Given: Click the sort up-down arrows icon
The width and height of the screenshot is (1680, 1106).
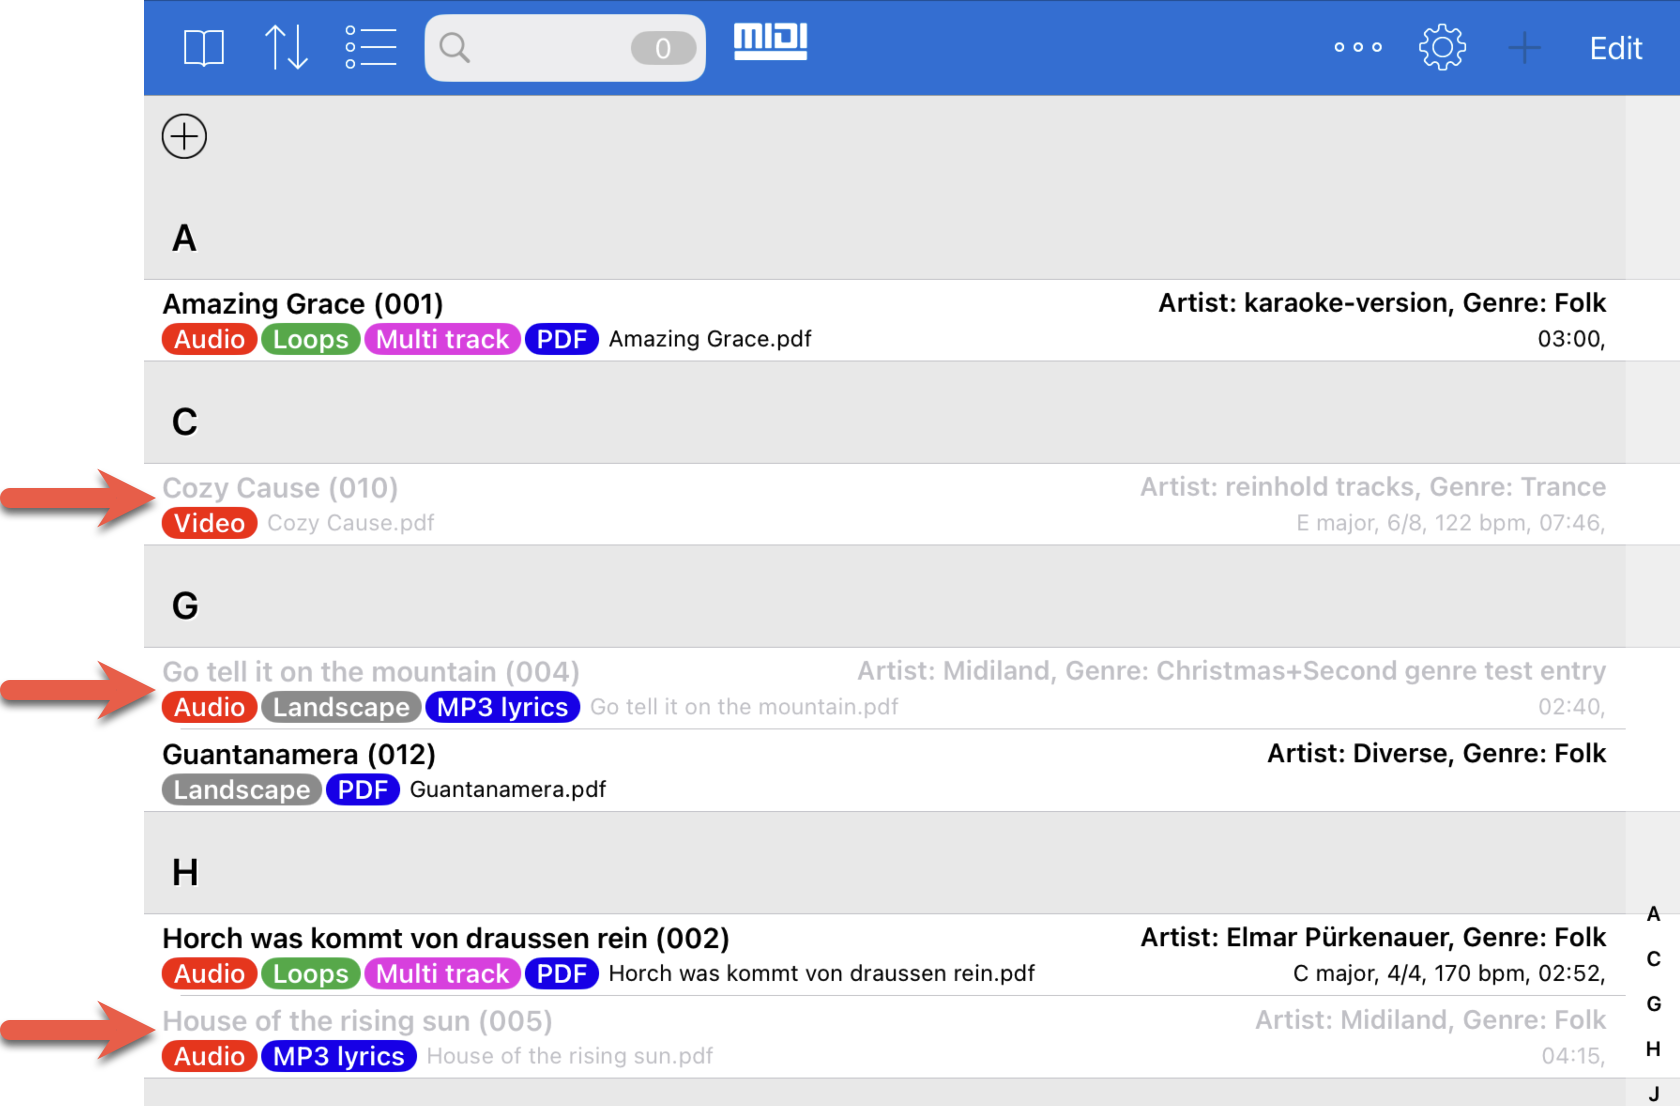Looking at the screenshot, I should tap(285, 48).
